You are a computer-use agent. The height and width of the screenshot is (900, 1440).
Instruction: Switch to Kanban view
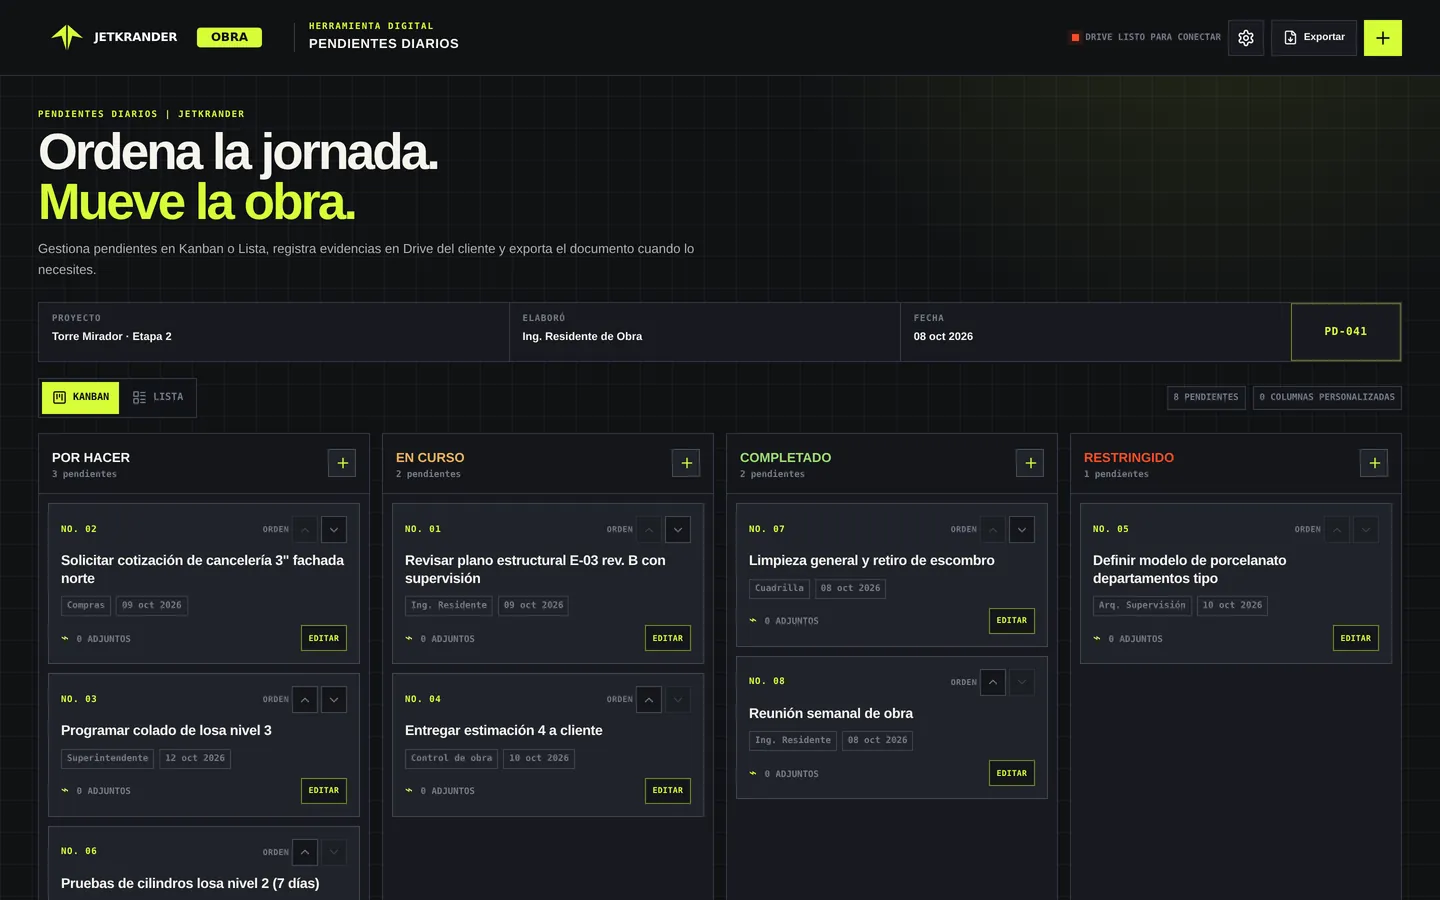80,397
